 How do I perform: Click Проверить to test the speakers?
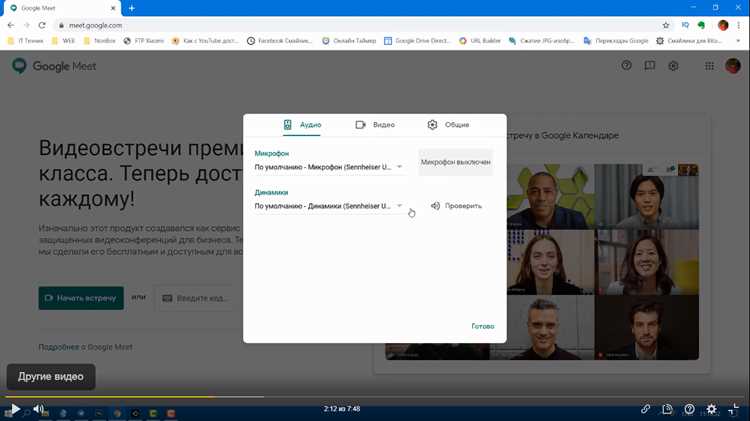click(x=456, y=206)
